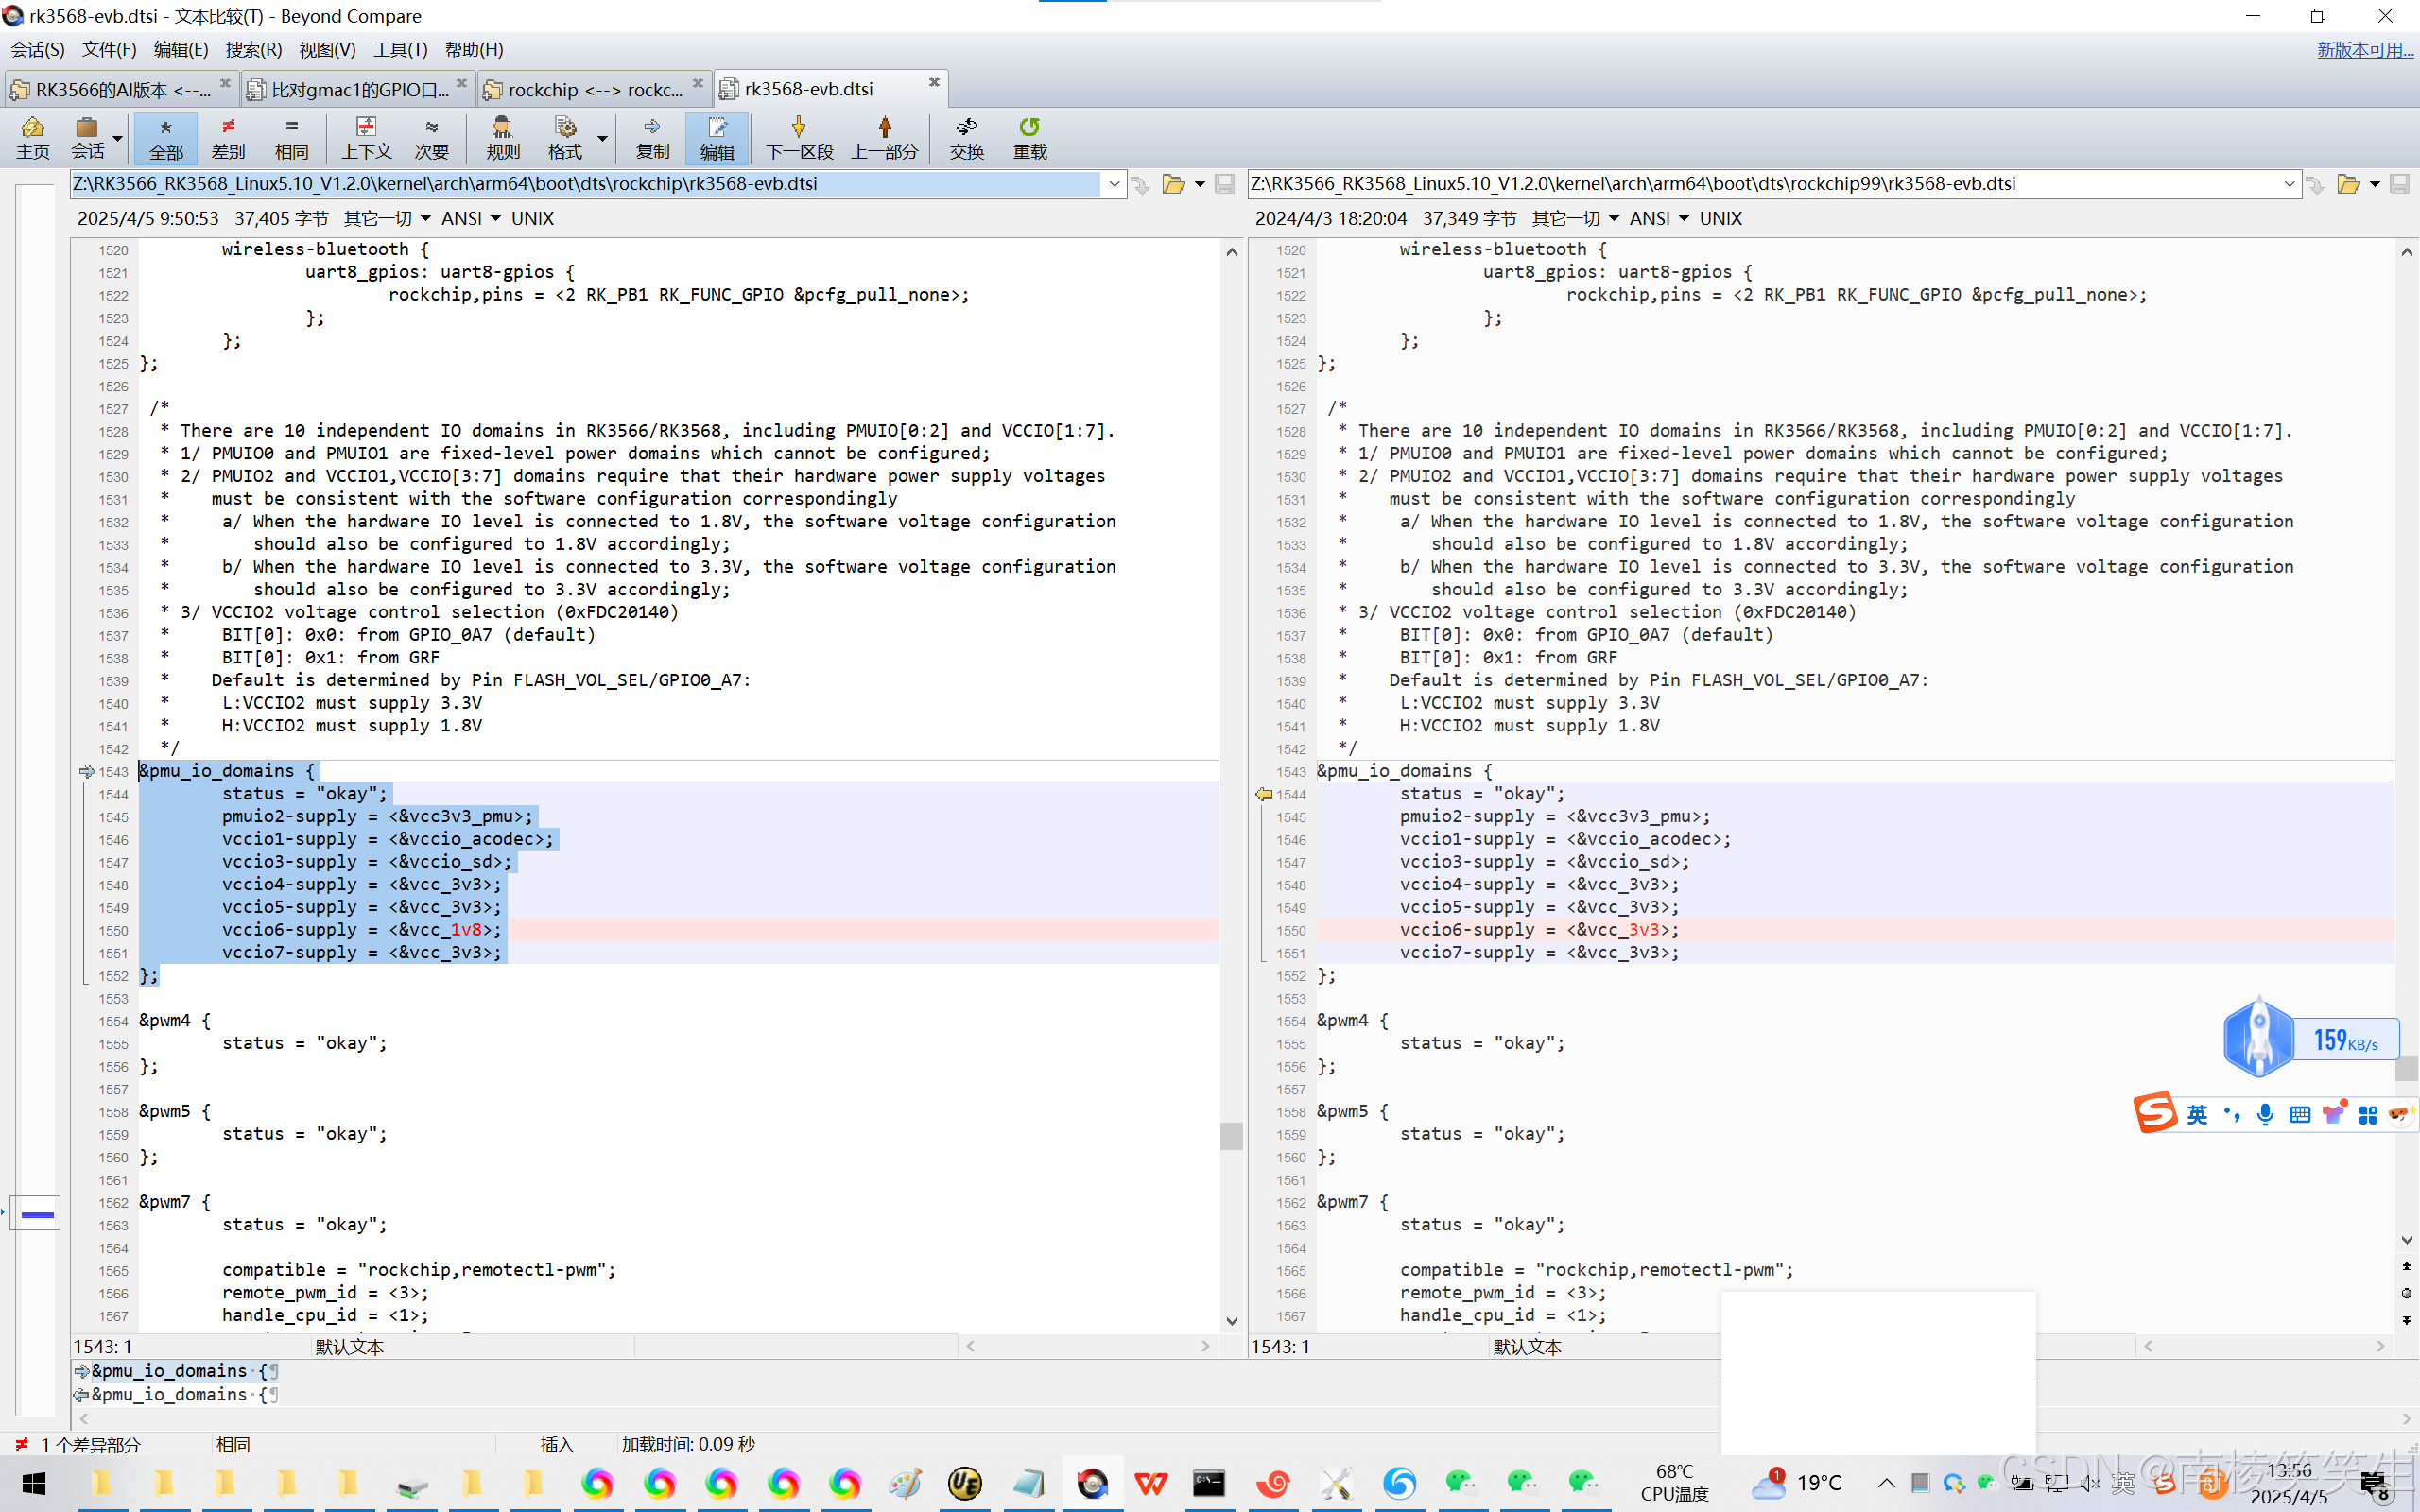2420x1512 pixels.
Task: Click left pane open-file folder icon
Action: click(1173, 184)
